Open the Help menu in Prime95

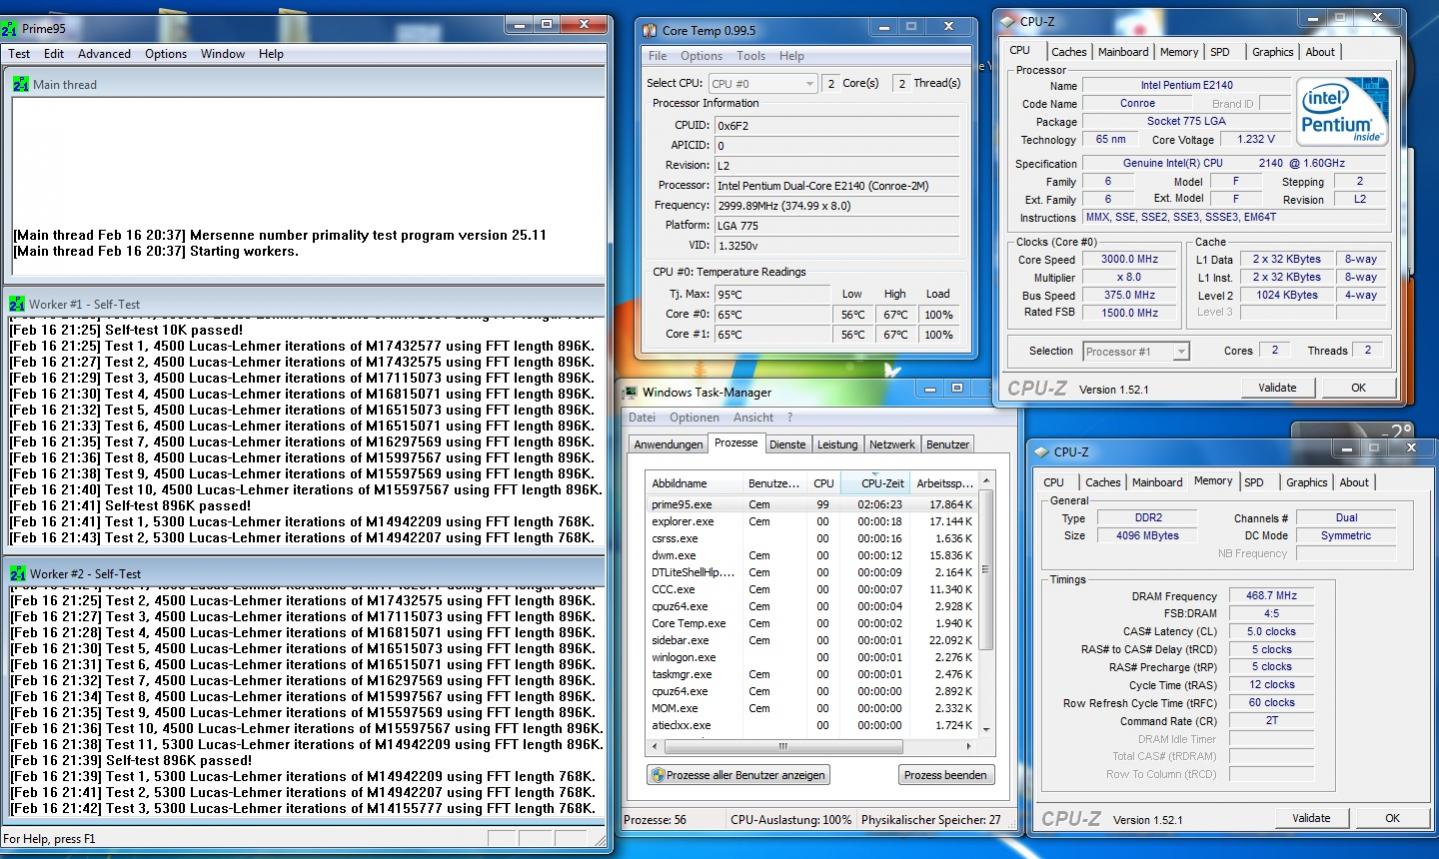coord(271,54)
